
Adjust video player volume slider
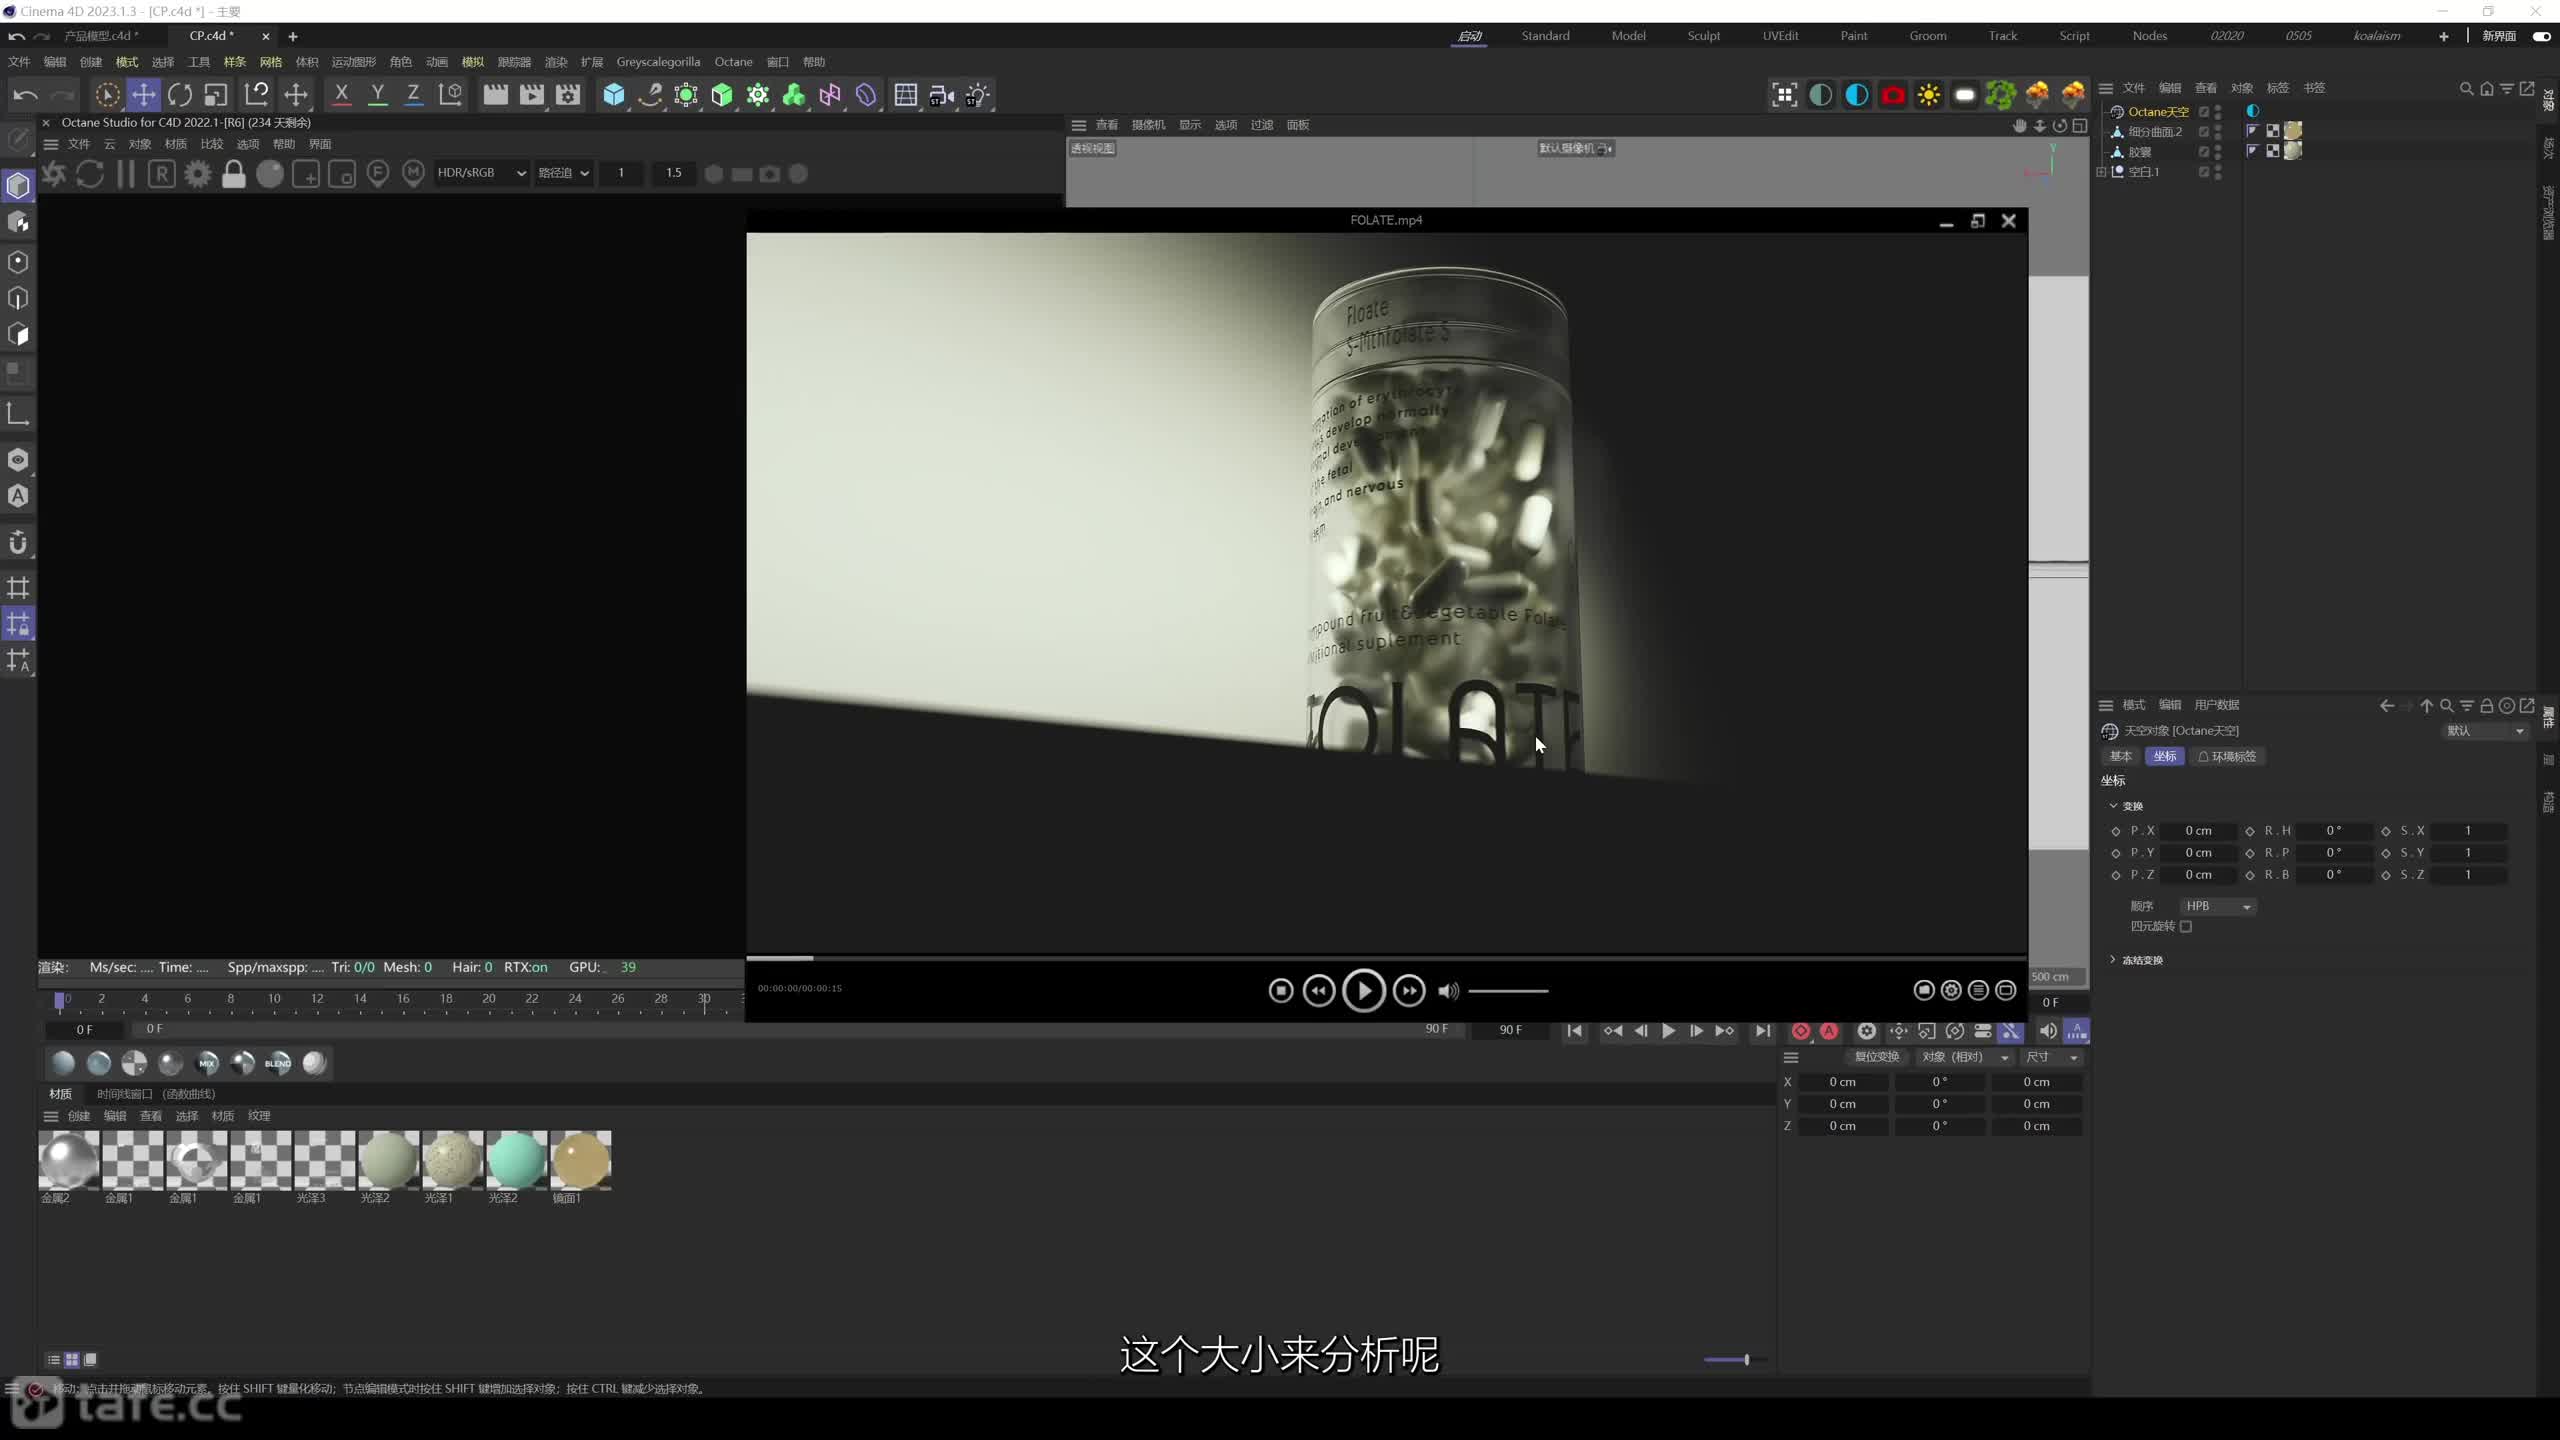click(1508, 991)
